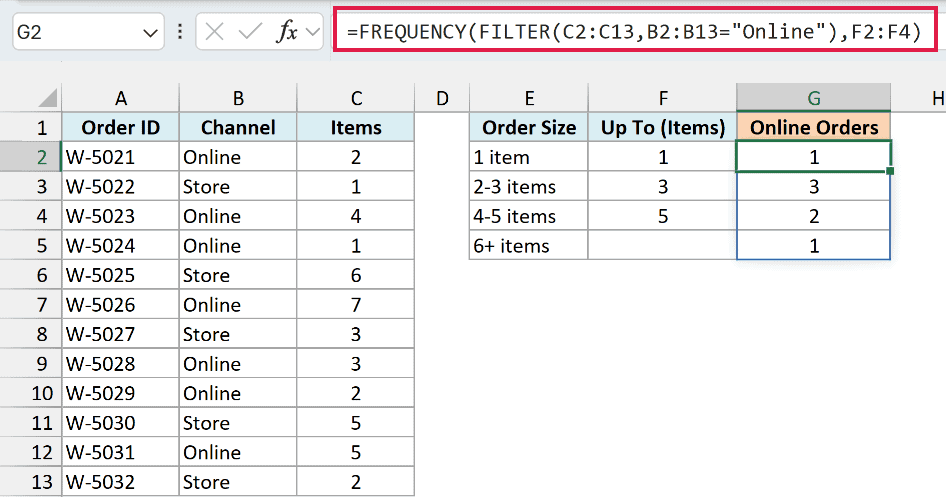The width and height of the screenshot is (946, 497).
Task: Select row 1 header
Action: [31, 127]
